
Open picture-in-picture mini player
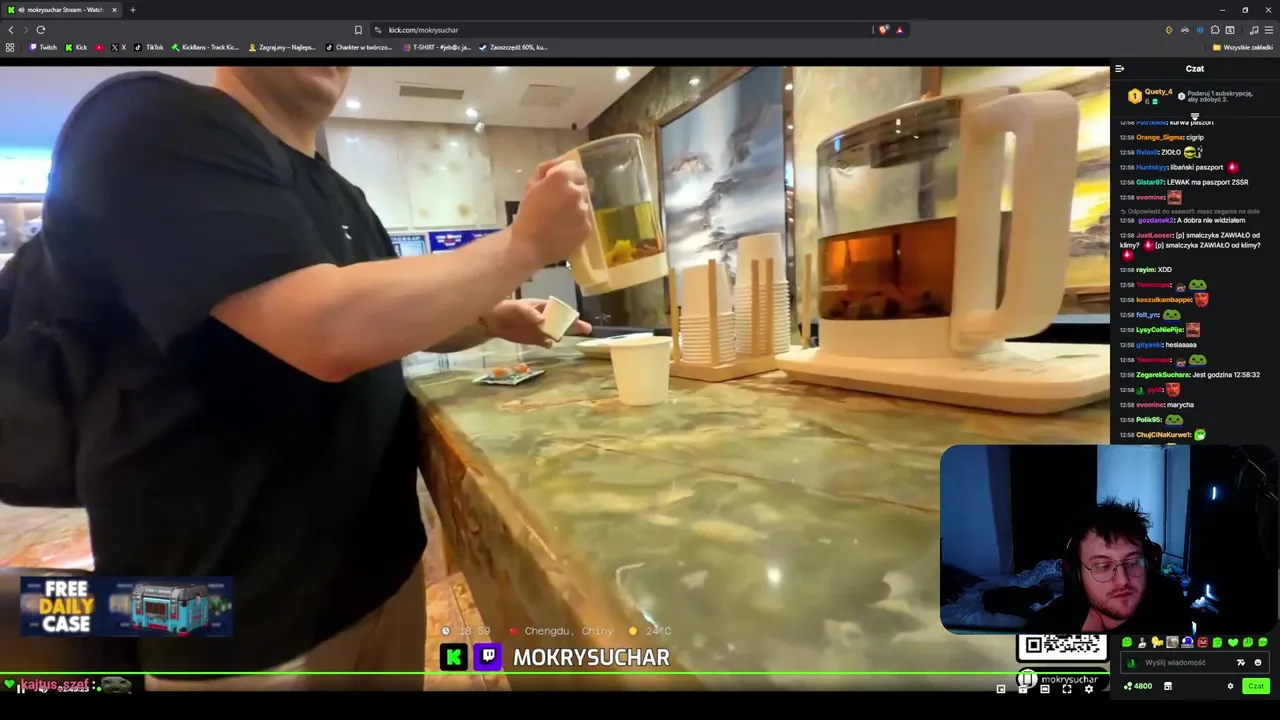[x=1001, y=689]
